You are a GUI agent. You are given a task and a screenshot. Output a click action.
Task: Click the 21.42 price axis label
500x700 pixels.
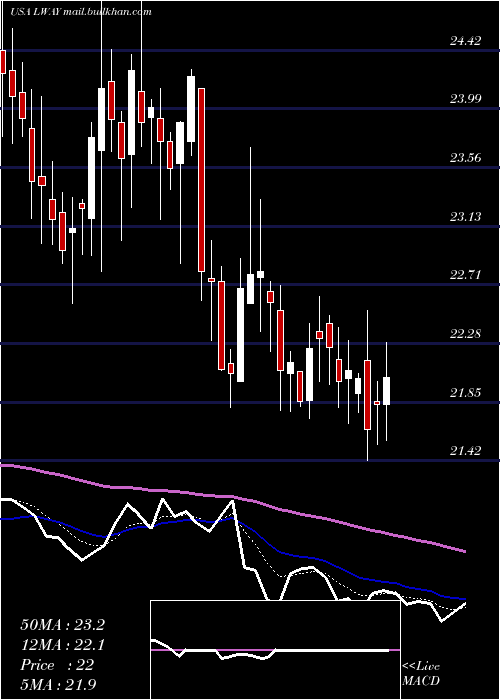(465, 451)
